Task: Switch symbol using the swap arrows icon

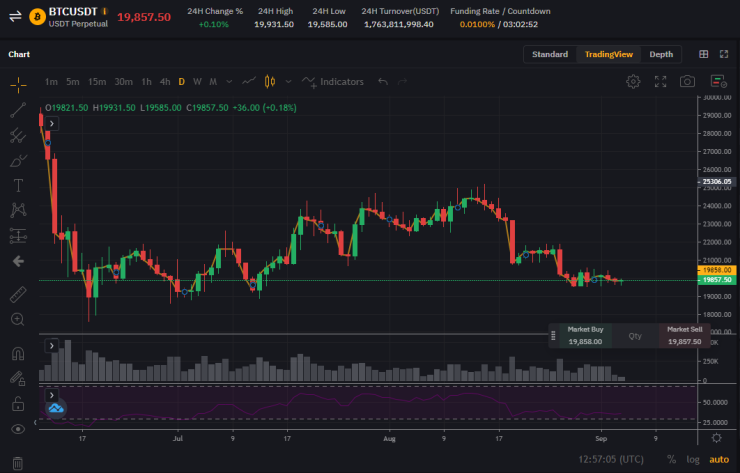Action: point(15,17)
